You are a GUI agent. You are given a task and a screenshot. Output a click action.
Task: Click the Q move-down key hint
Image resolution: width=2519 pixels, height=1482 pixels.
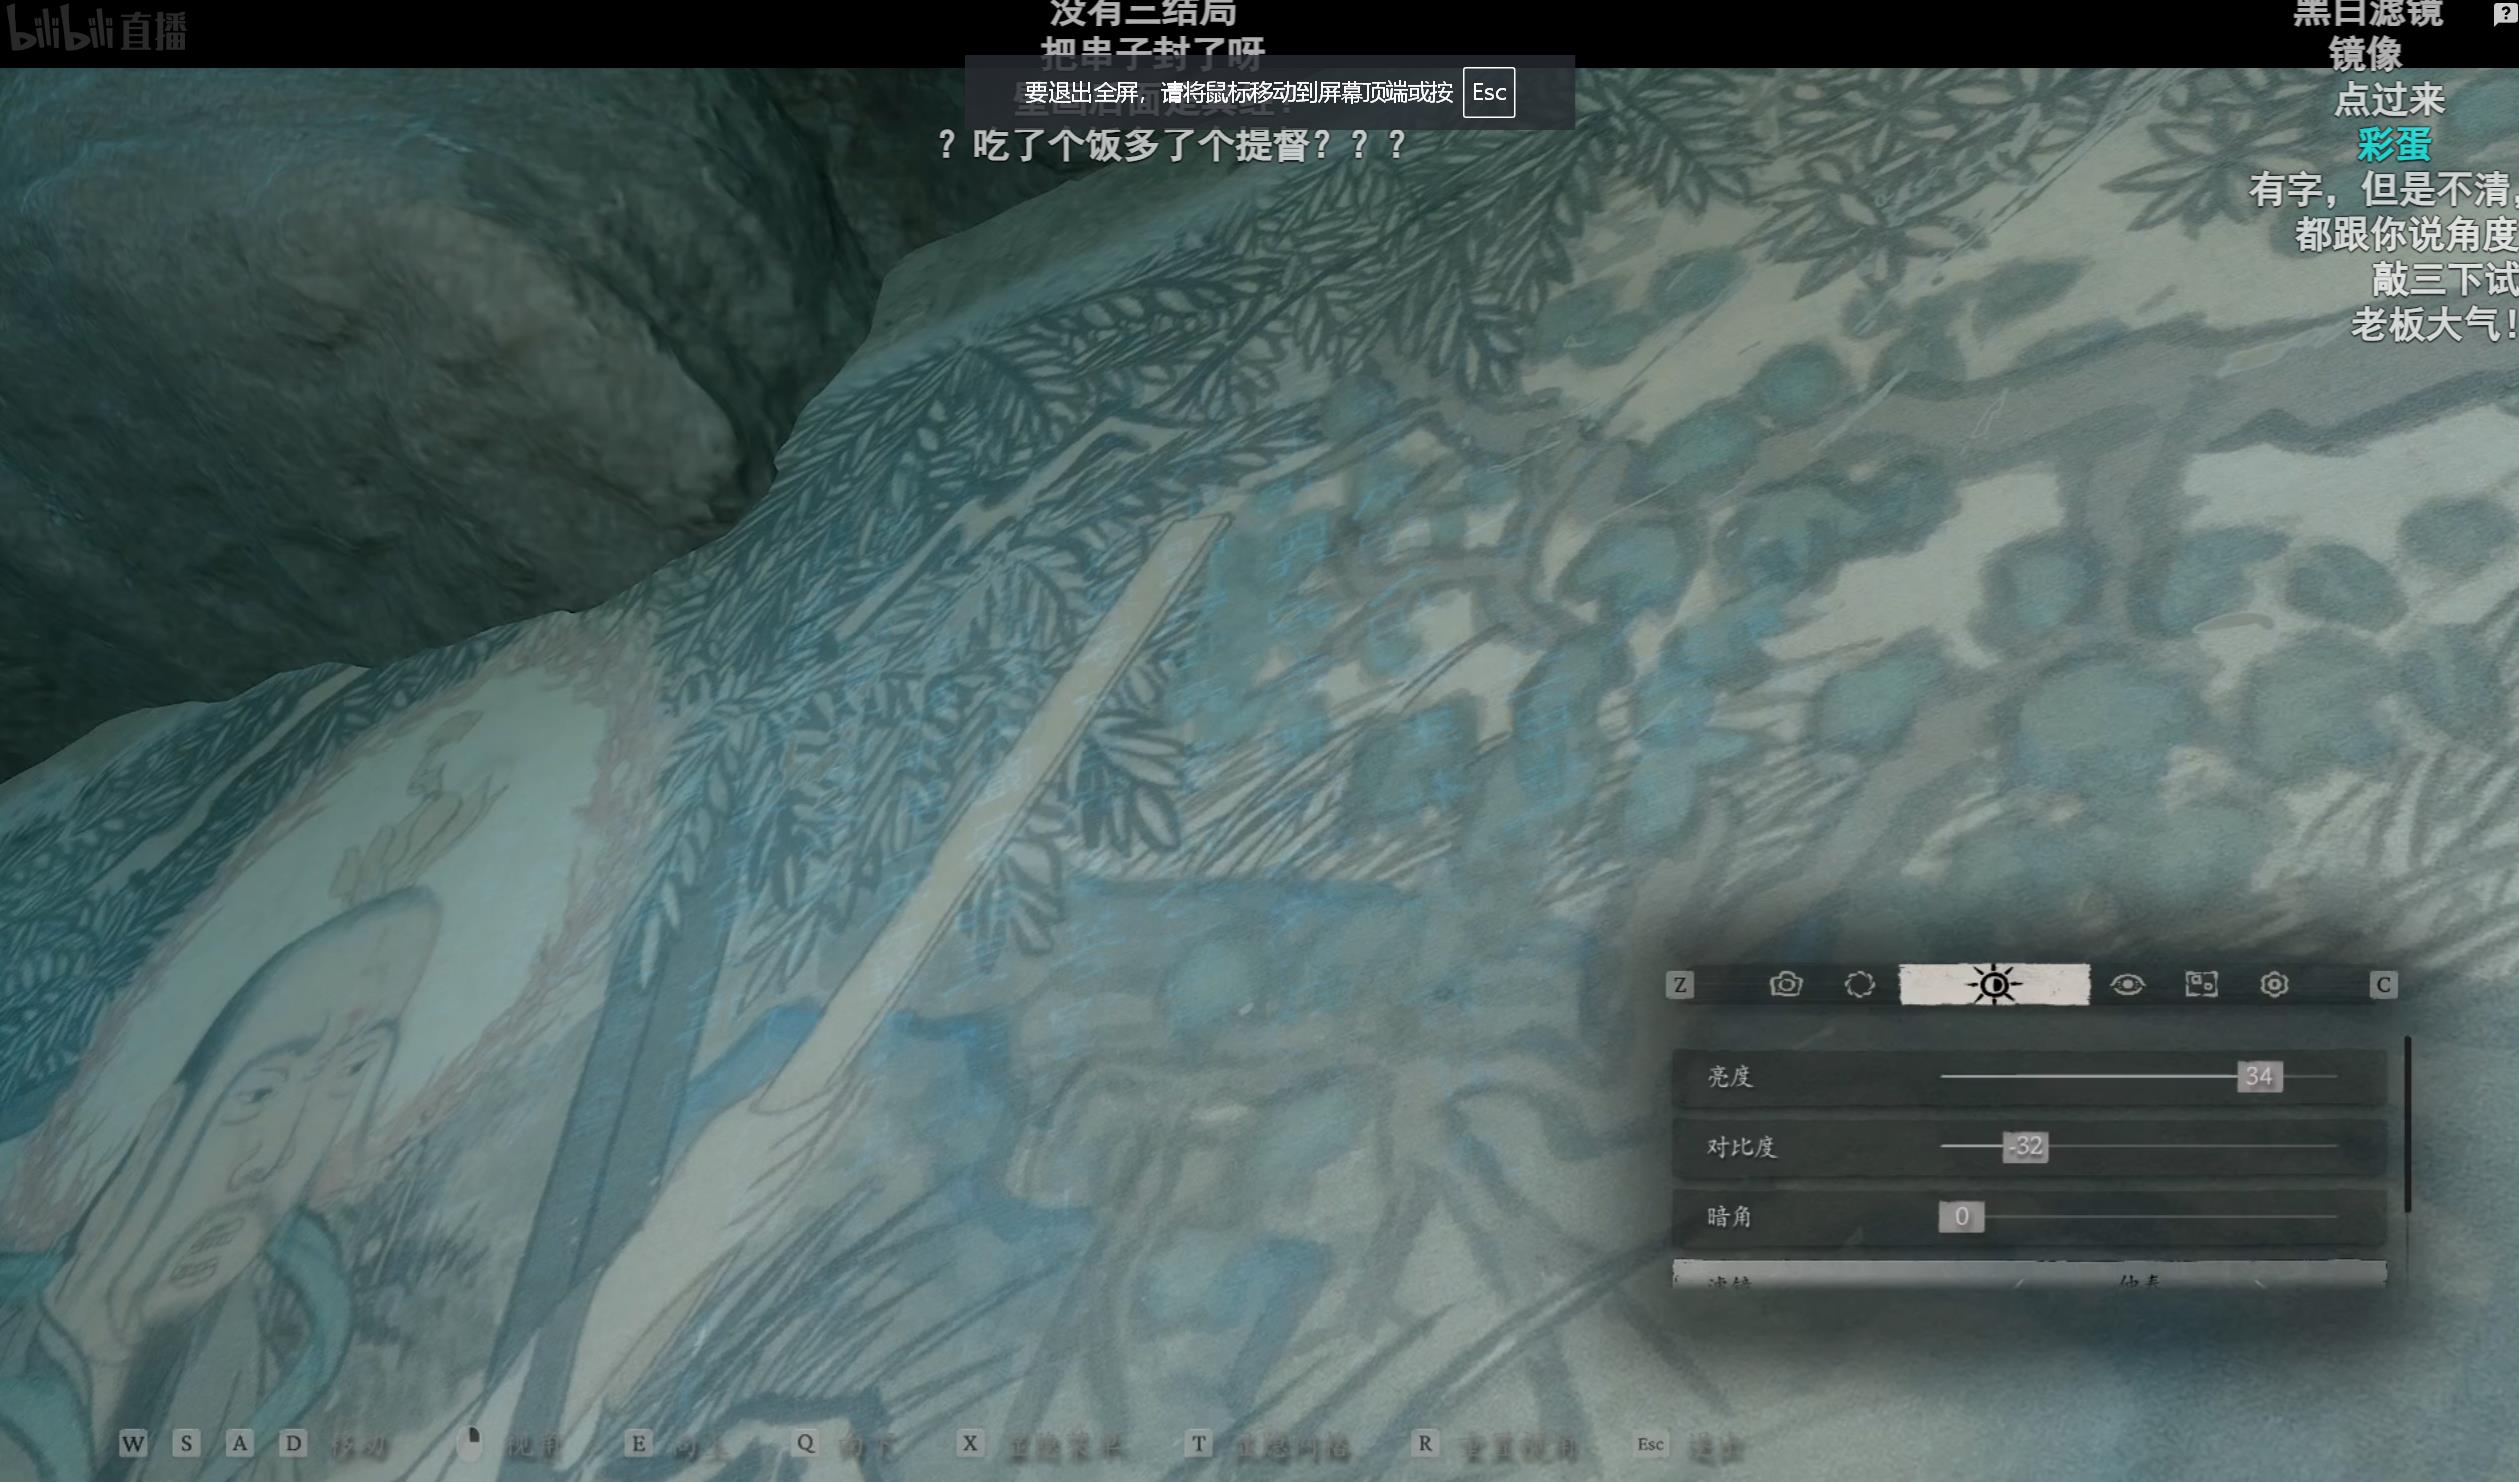[x=805, y=1443]
